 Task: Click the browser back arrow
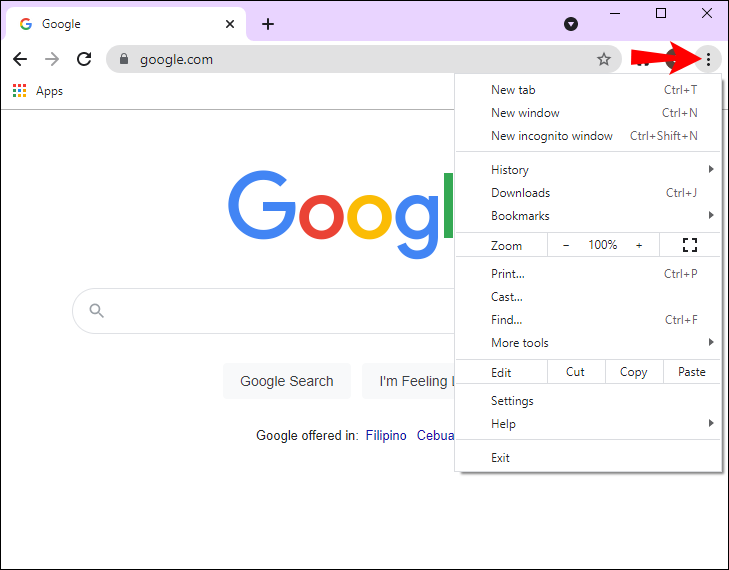click(x=20, y=59)
